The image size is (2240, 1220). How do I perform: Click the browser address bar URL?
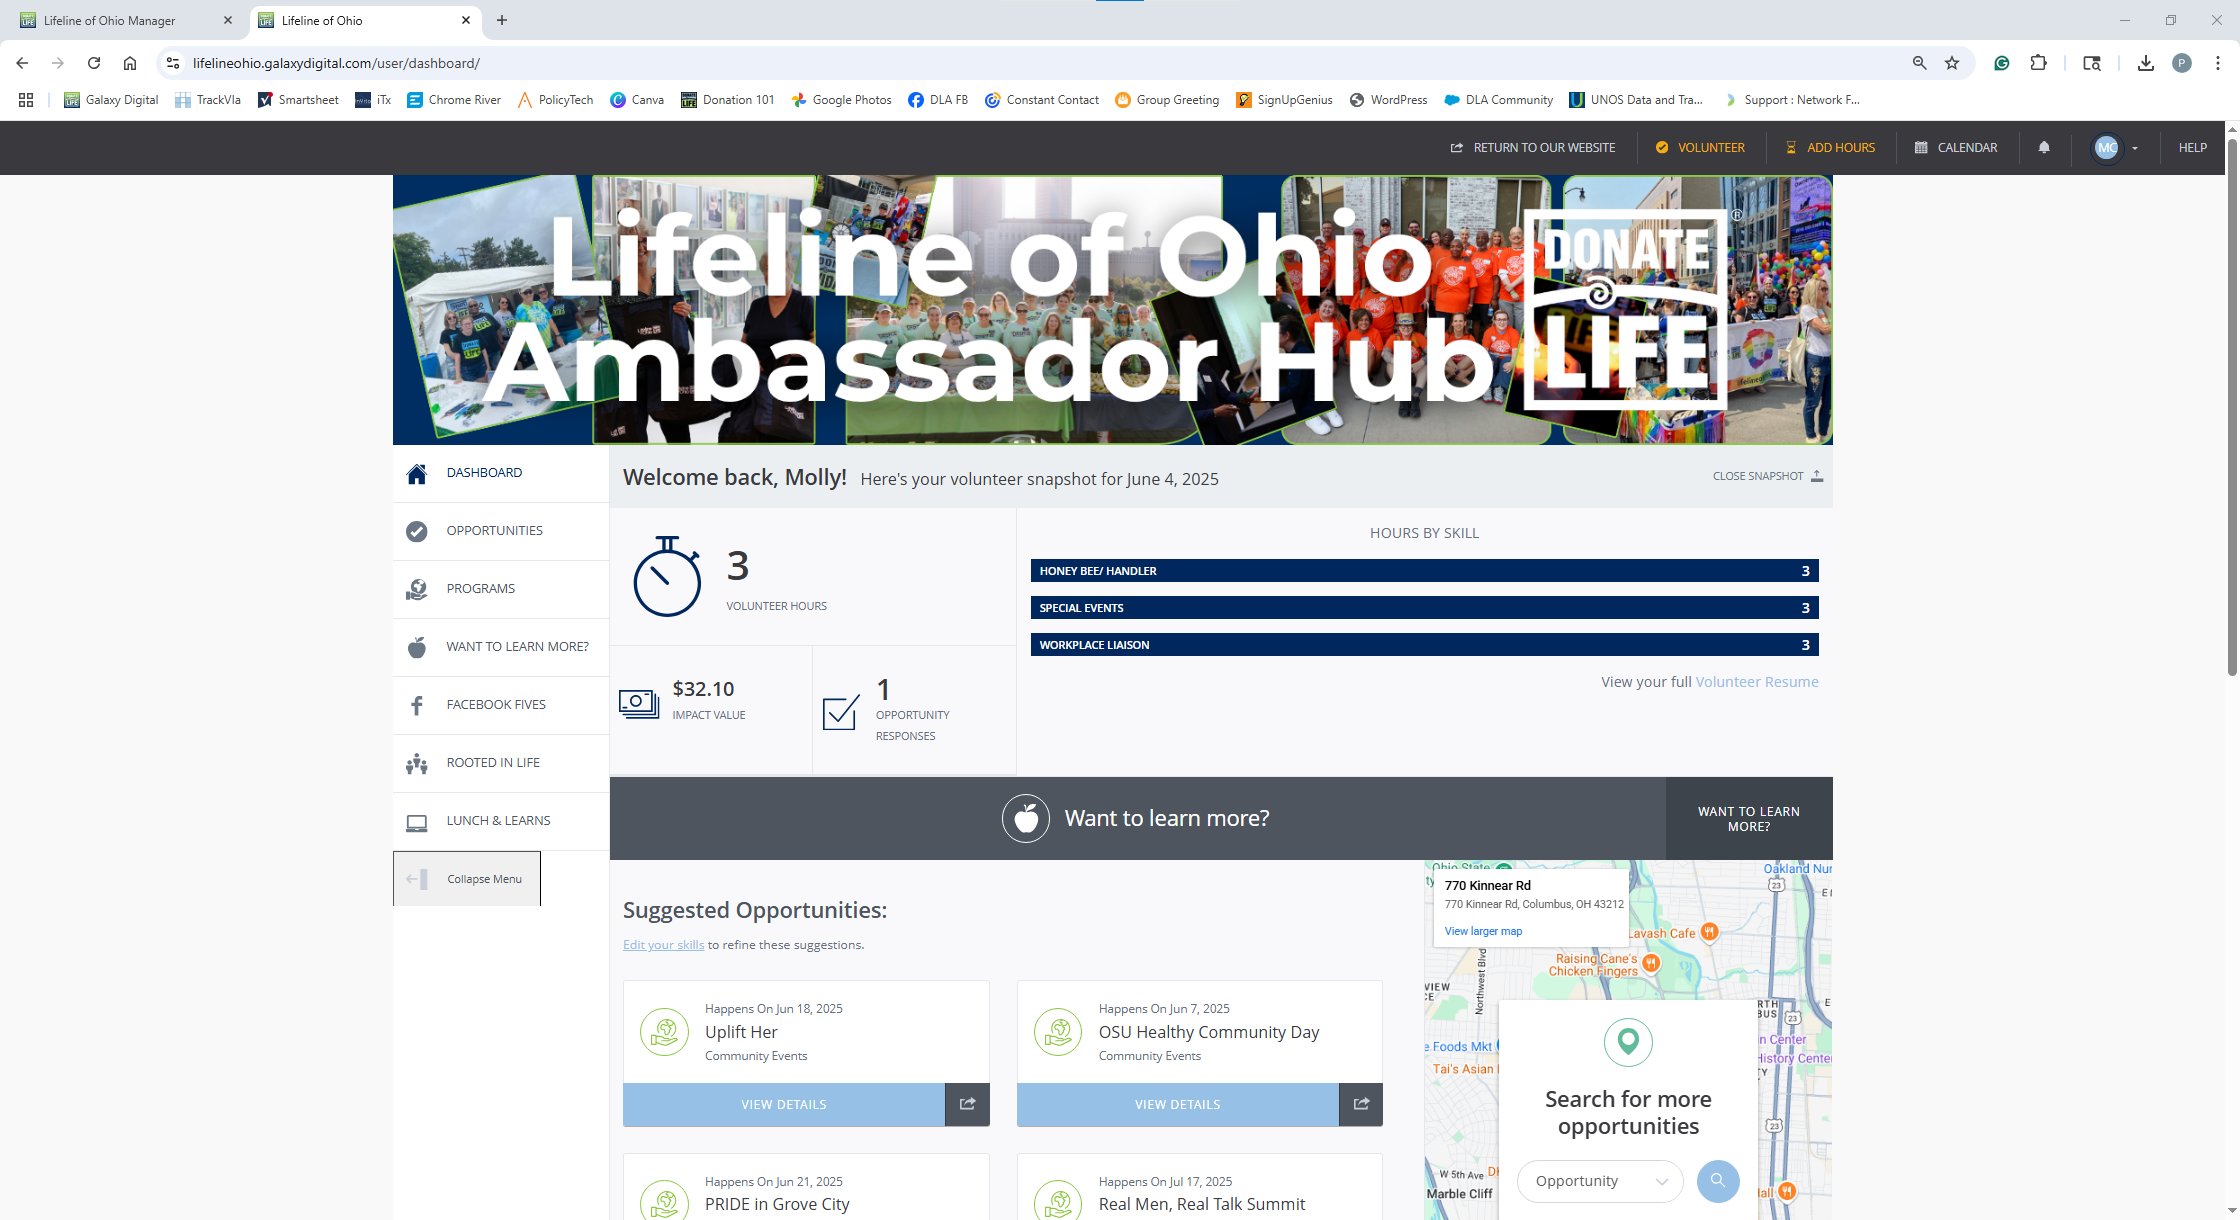(336, 63)
